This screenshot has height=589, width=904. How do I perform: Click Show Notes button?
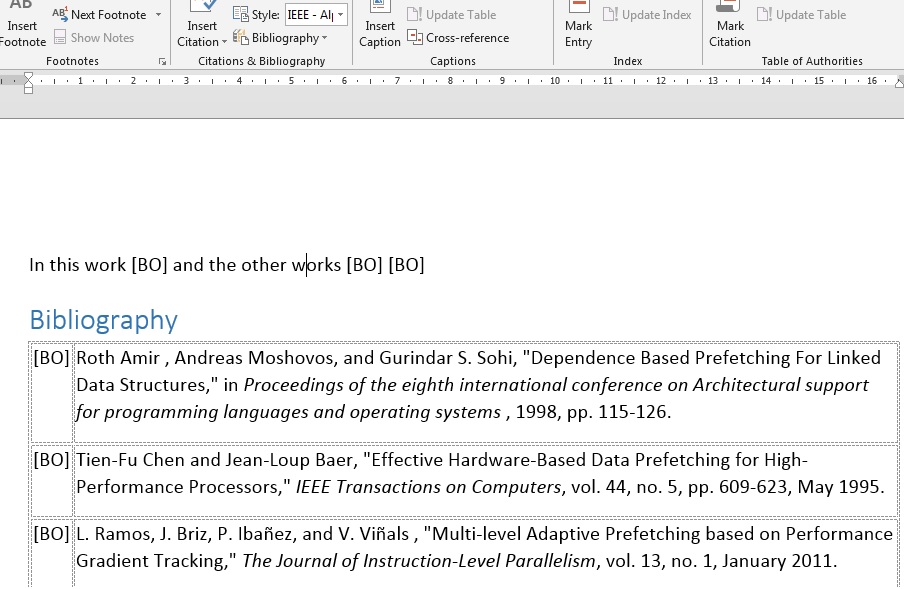[94, 37]
